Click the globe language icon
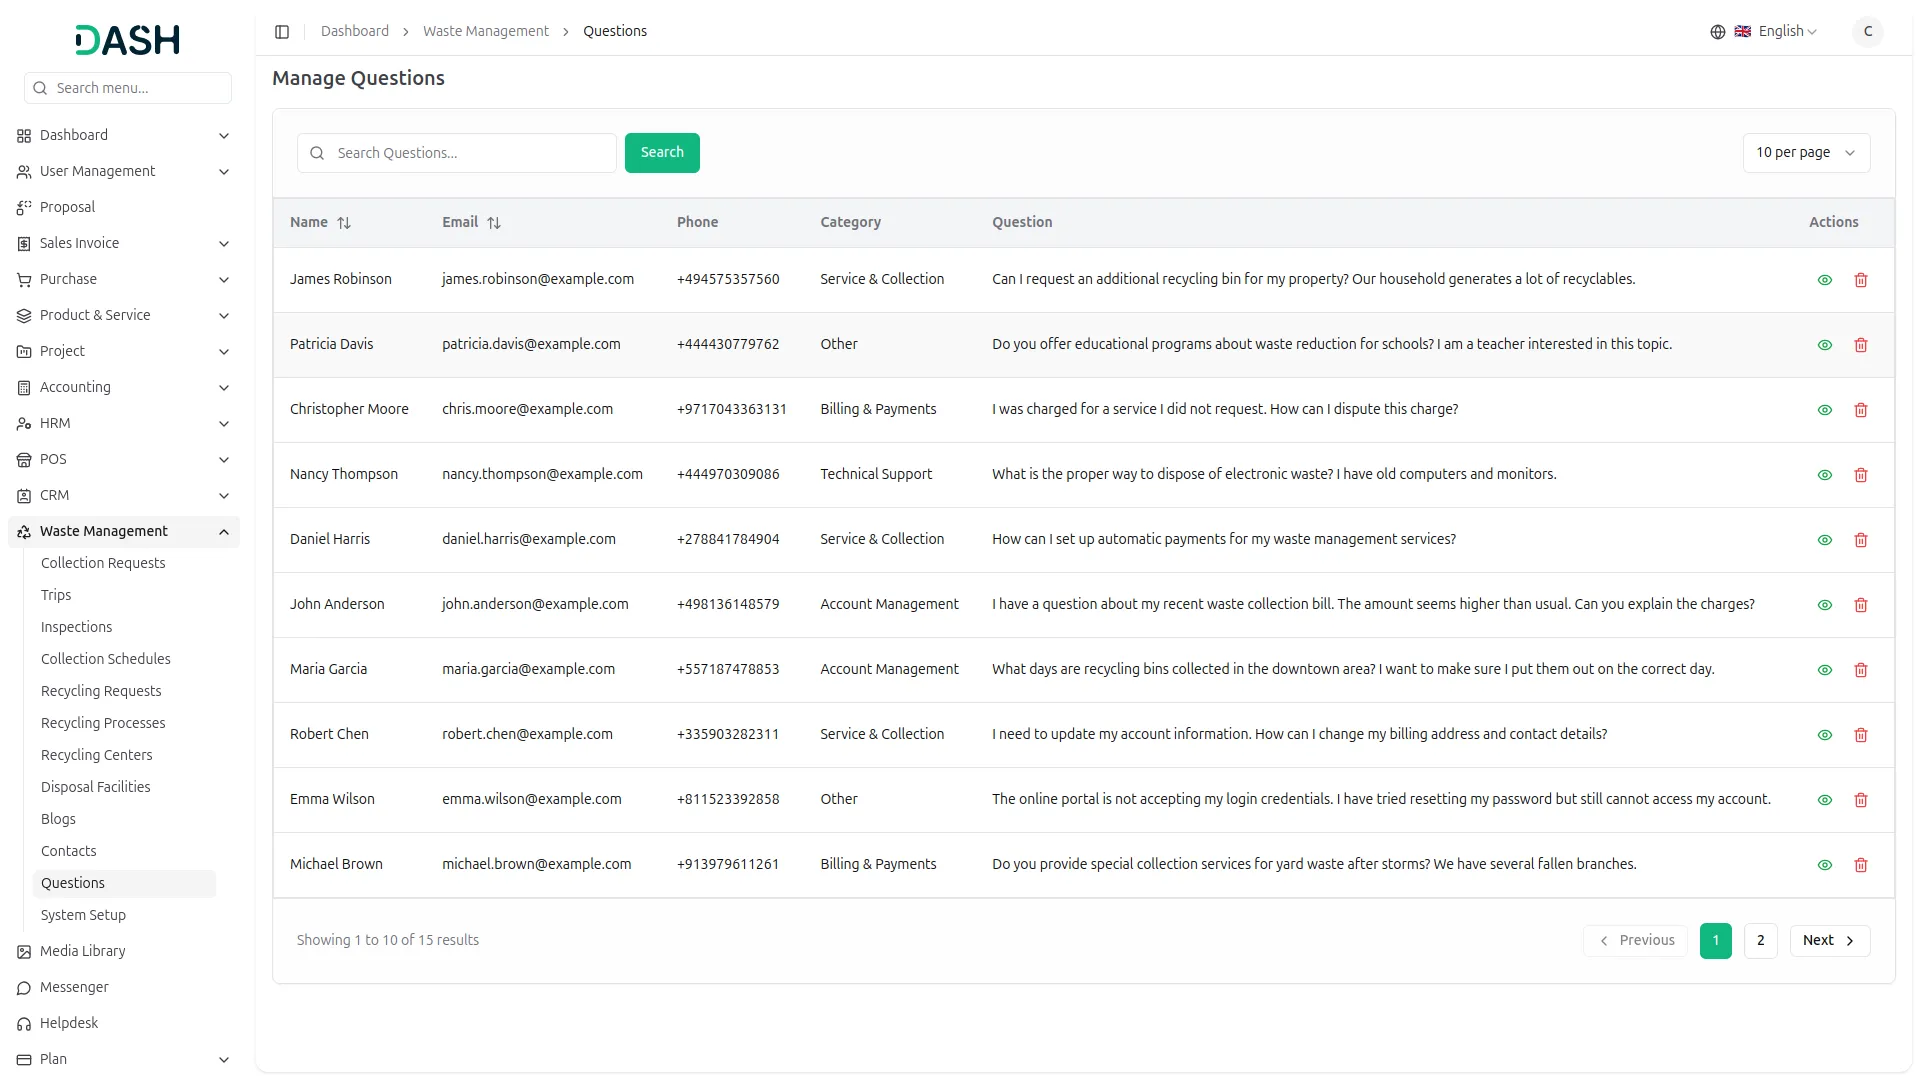 pos(1717,32)
